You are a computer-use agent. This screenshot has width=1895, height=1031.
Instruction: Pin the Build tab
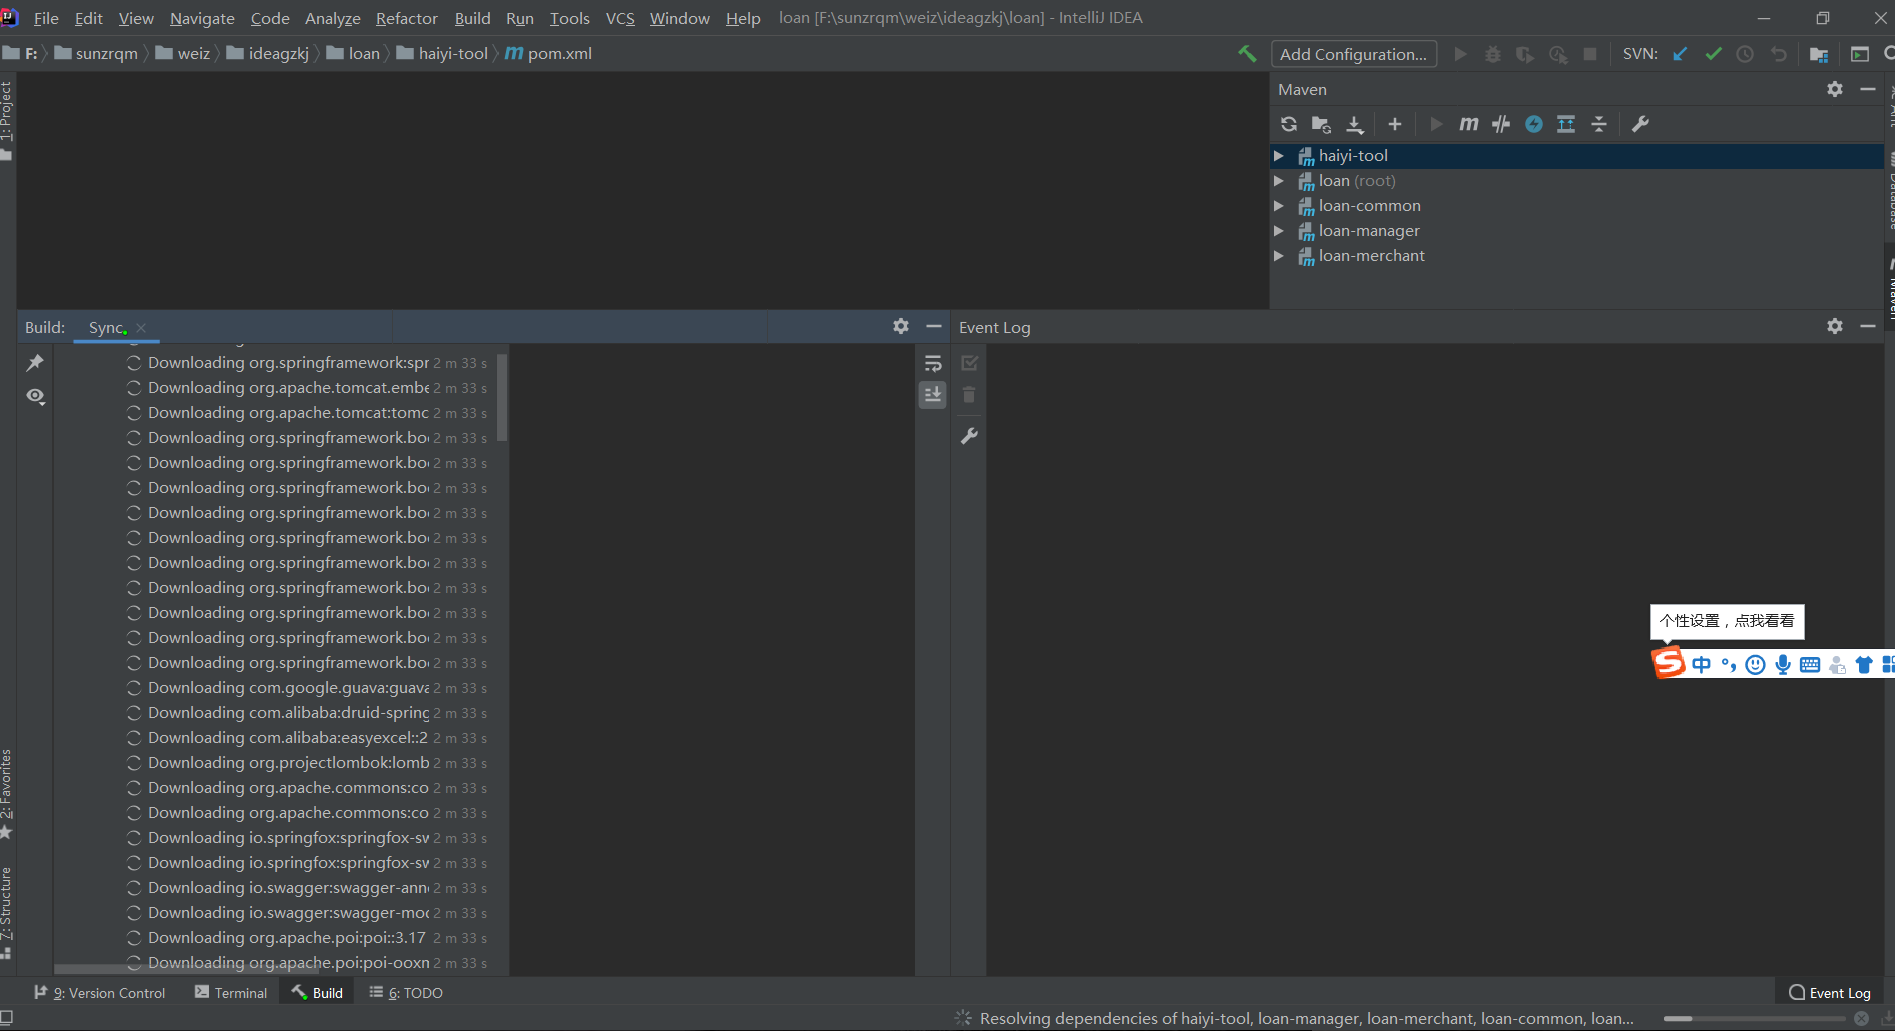click(x=35, y=363)
